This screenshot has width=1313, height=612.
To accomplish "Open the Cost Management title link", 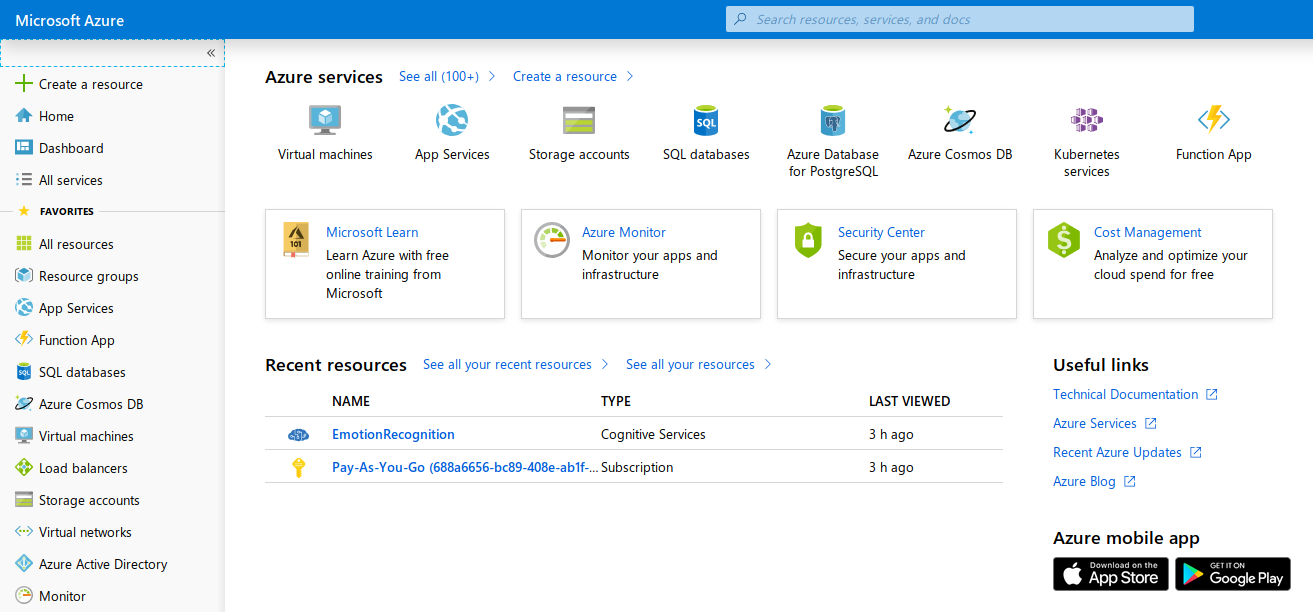I will pyautogui.click(x=1148, y=232).
